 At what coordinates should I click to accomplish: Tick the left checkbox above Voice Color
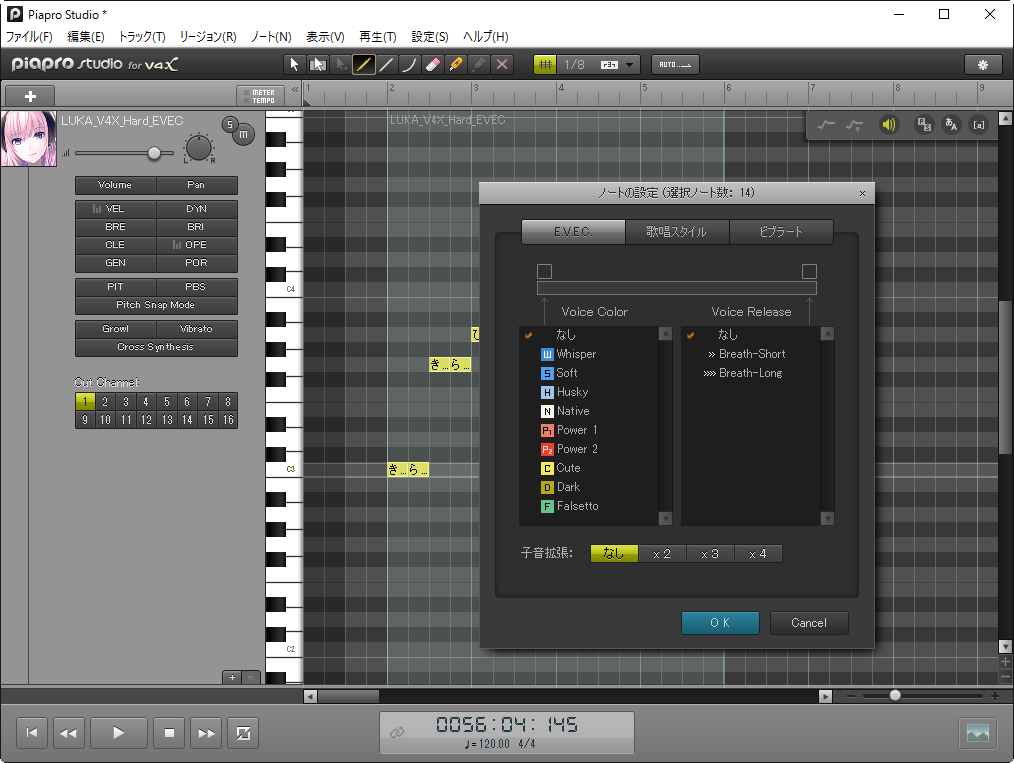click(545, 271)
